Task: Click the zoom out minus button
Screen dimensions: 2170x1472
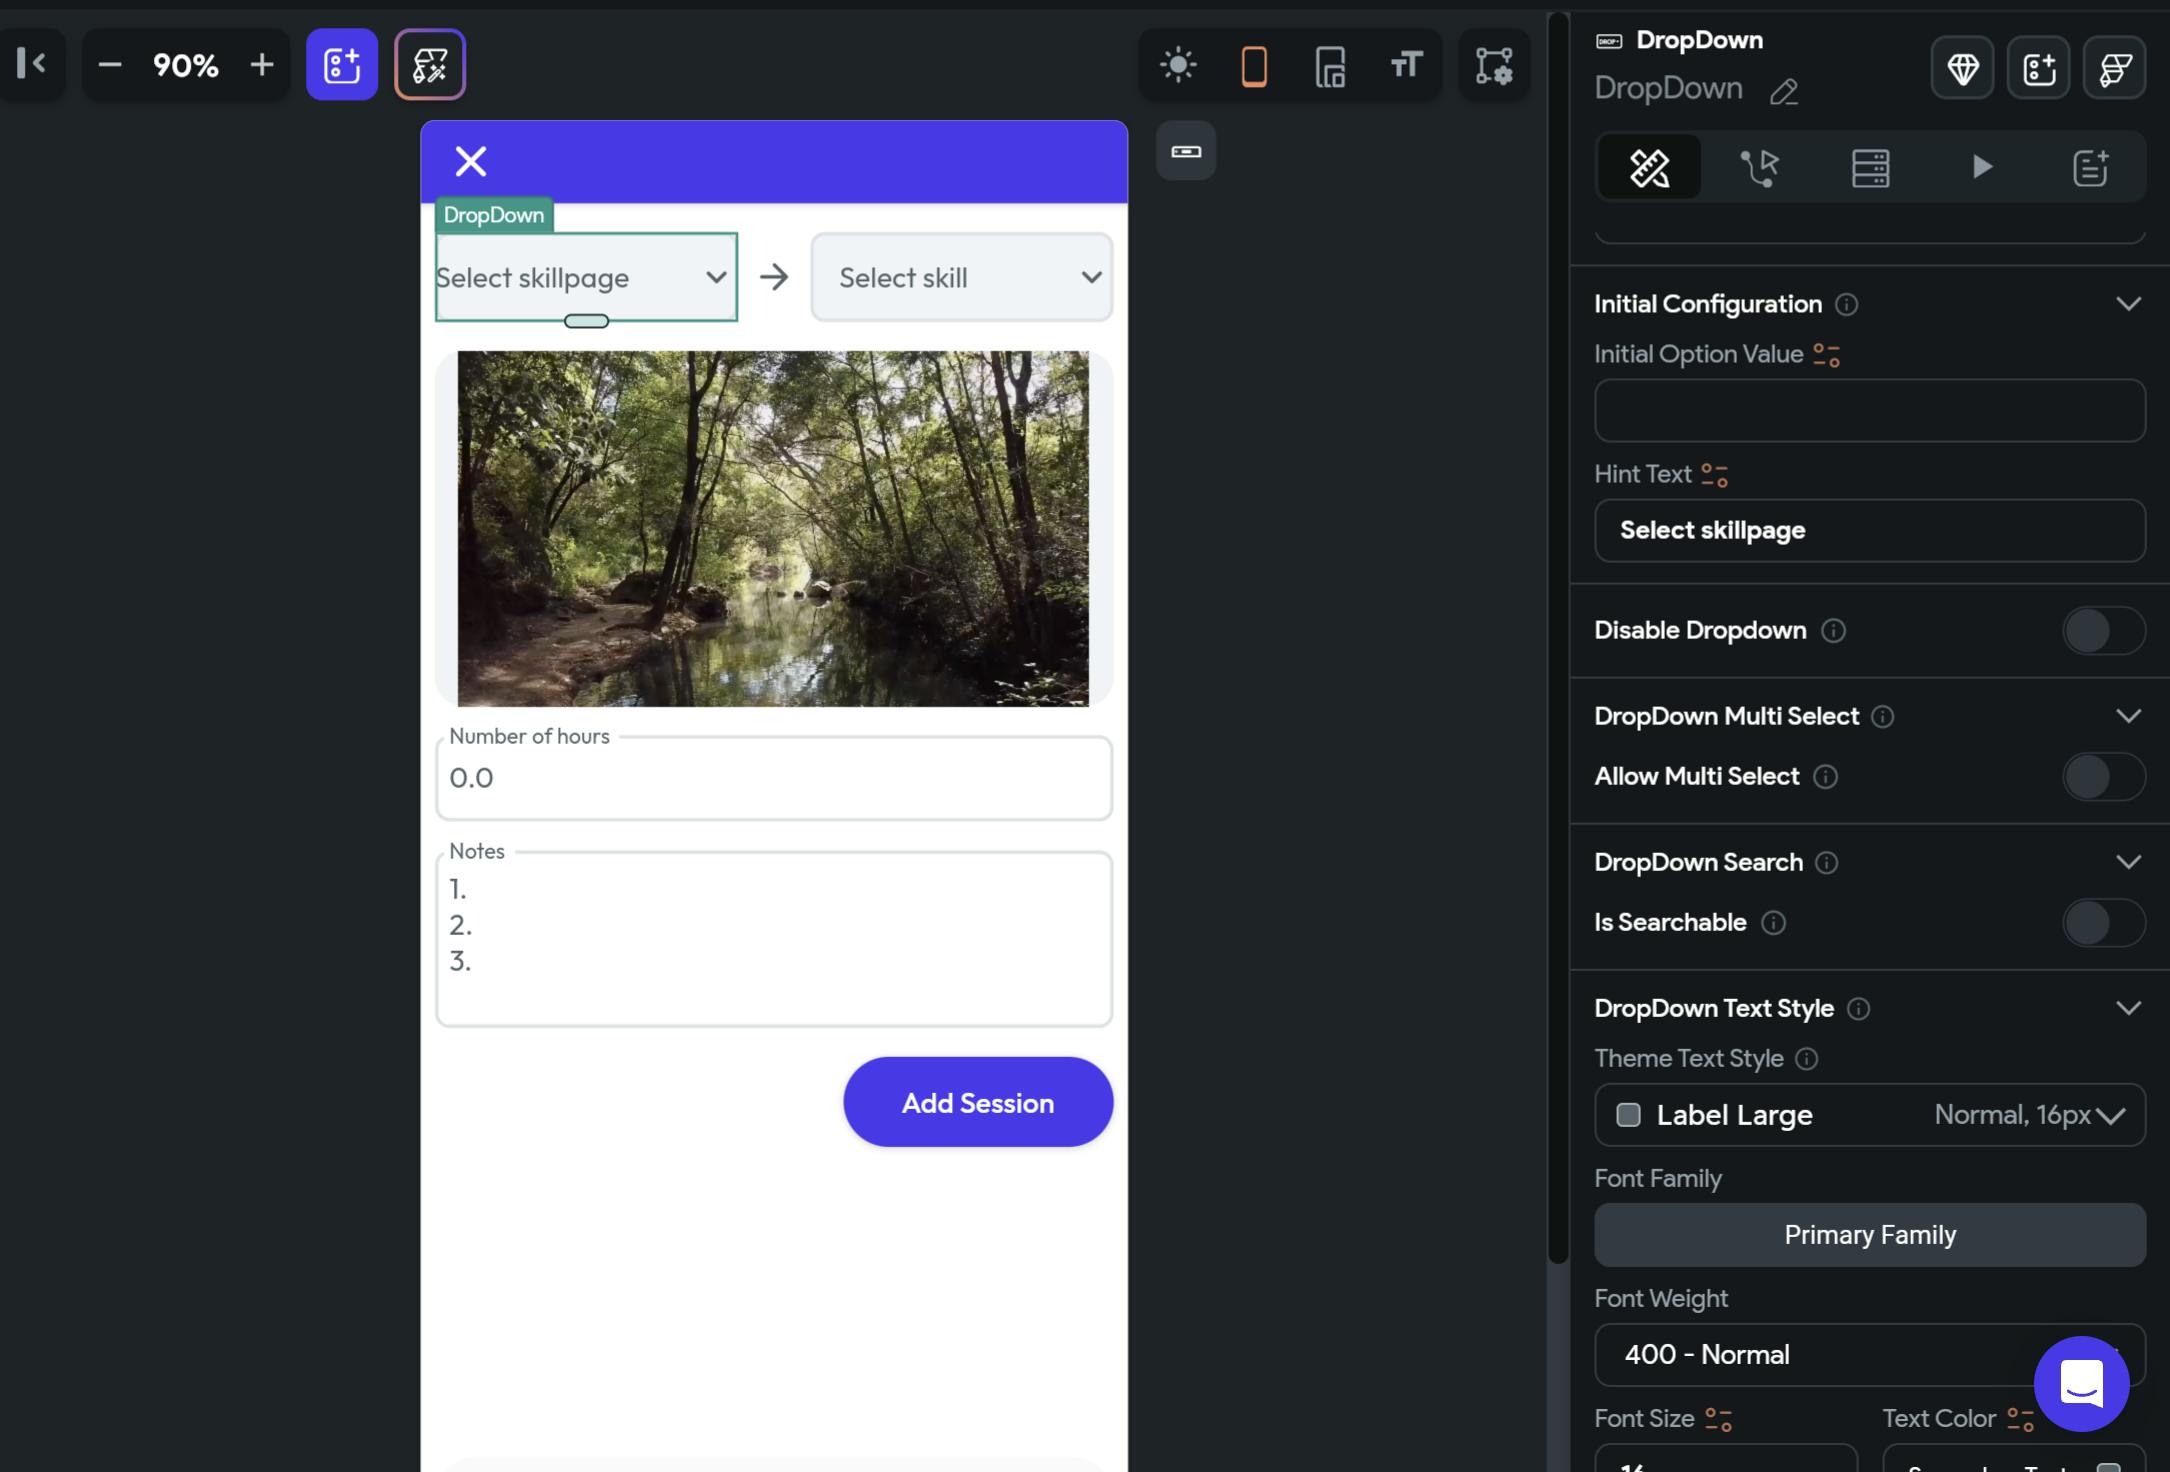Action: [110, 65]
